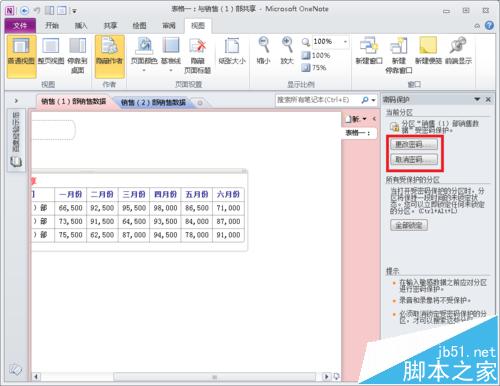Click the table cell containing 91,000
This screenshot has height=386, width=500.
(x=229, y=235)
